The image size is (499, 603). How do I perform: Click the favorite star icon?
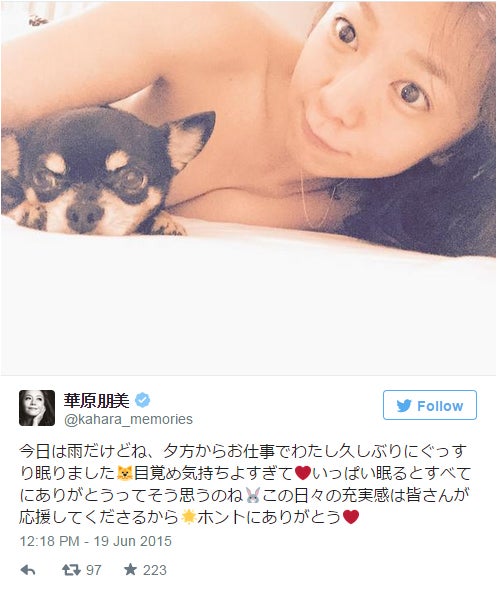(130, 570)
